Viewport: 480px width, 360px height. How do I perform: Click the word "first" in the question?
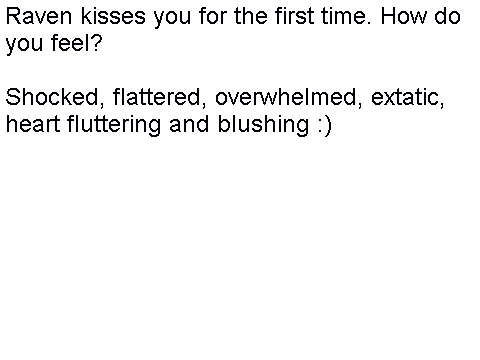295,16
